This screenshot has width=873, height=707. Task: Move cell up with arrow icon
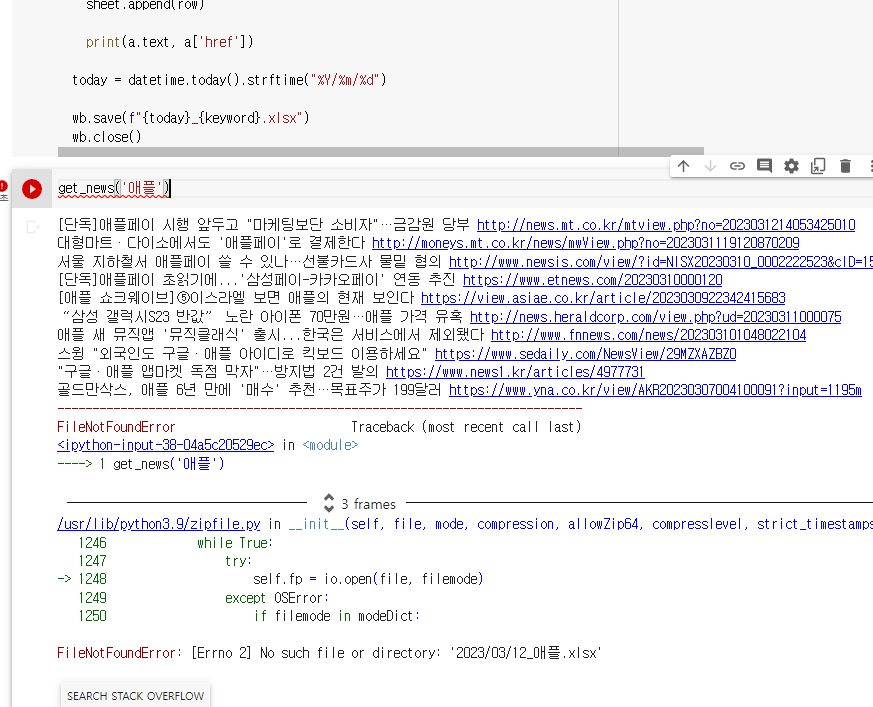(x=683, y=166)
